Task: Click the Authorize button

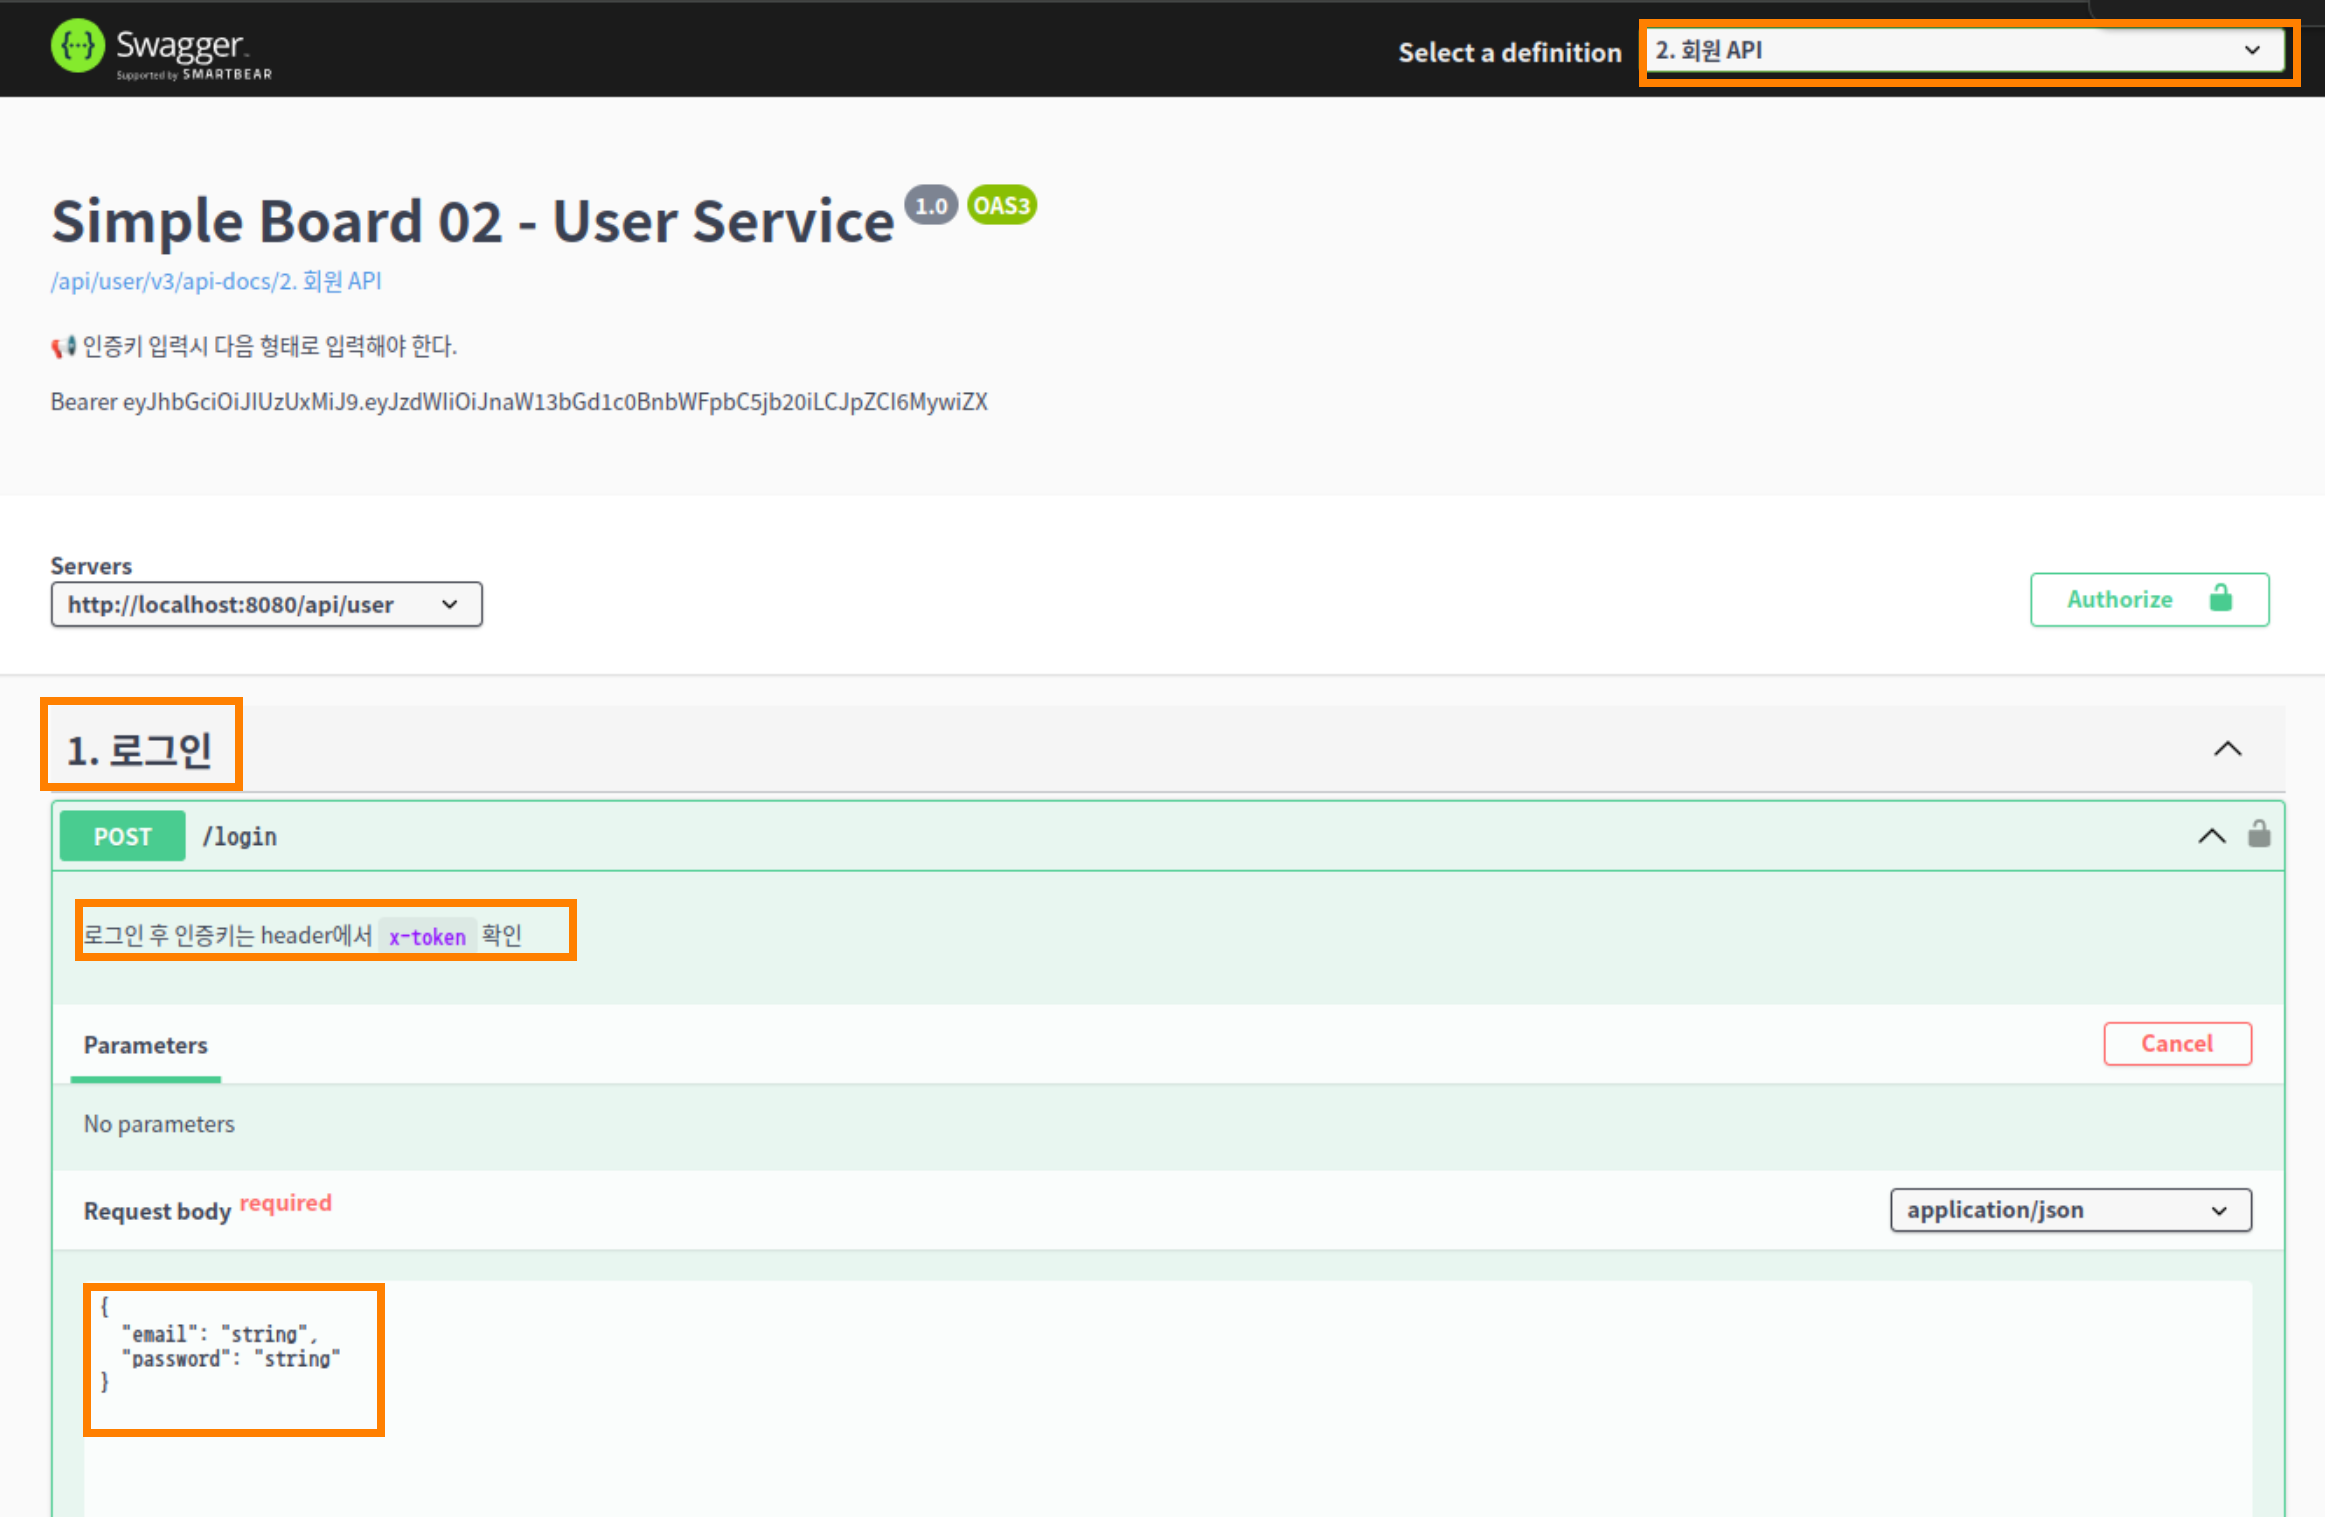Action: 2149,599
